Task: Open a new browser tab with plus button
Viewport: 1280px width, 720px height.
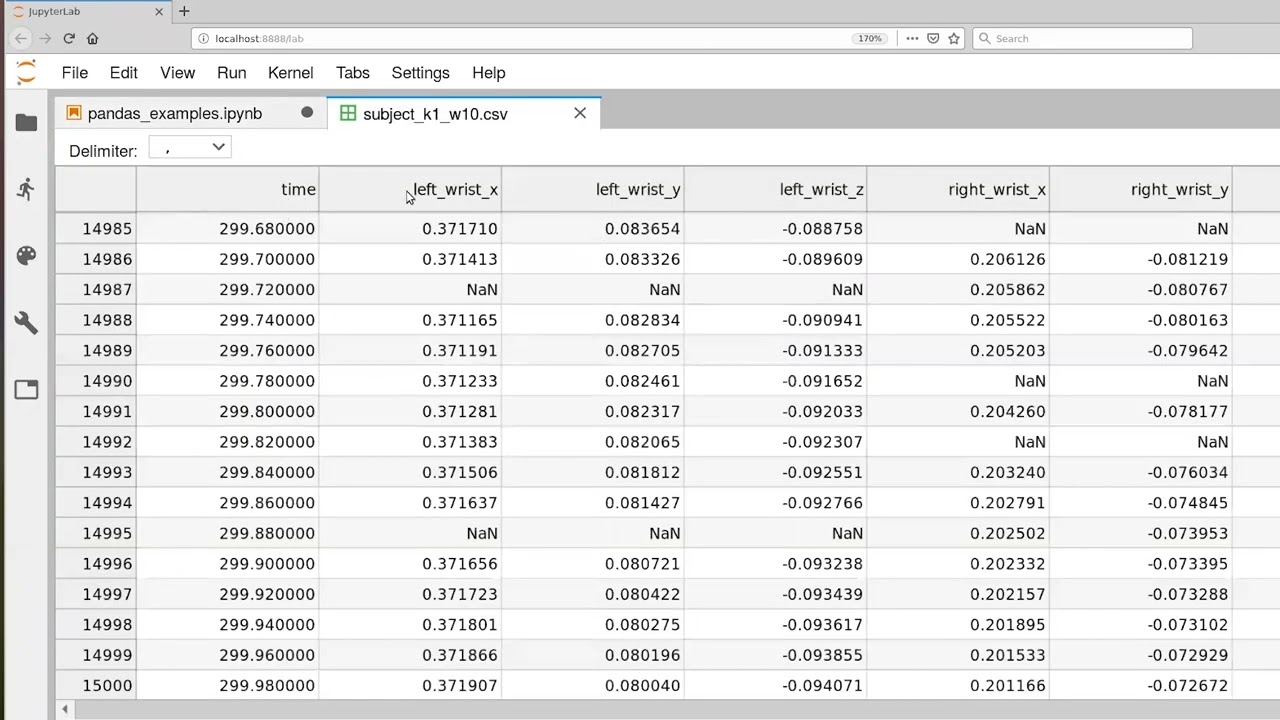Action: click(x=184, y=11)
